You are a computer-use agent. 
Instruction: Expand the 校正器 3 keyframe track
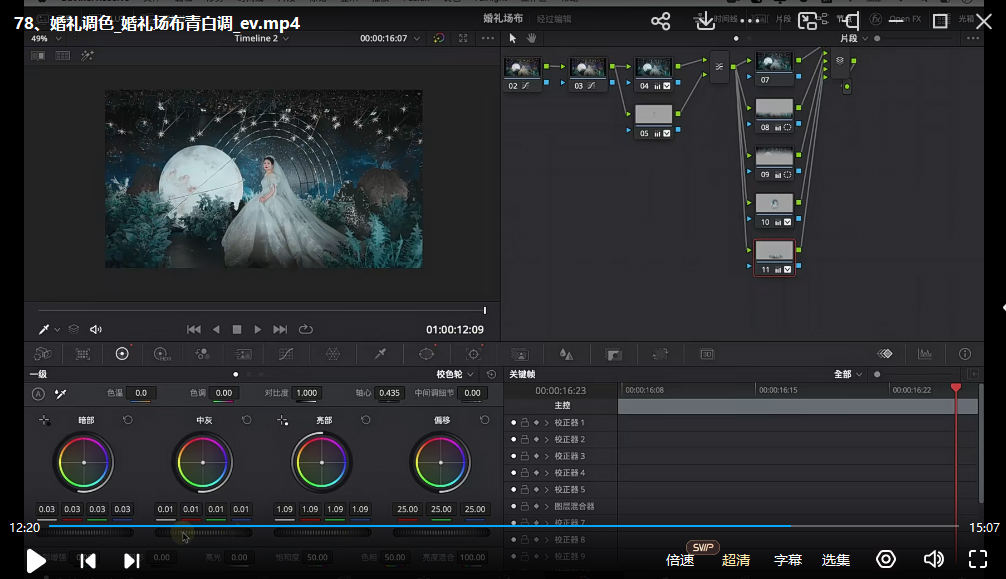tap(546, 456)
